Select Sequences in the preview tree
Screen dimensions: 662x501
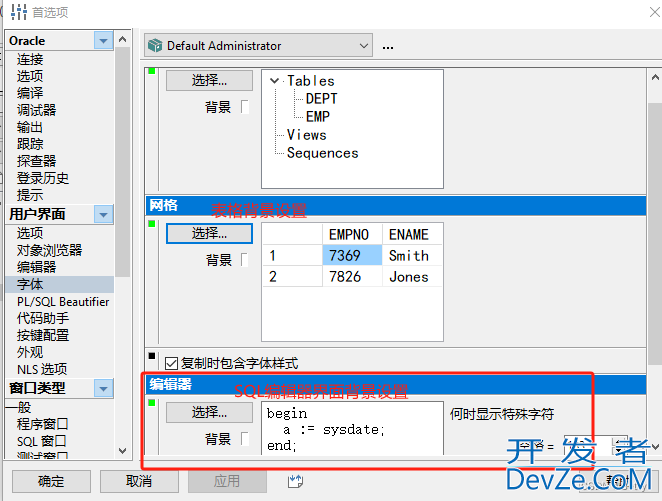coord(323,153)
